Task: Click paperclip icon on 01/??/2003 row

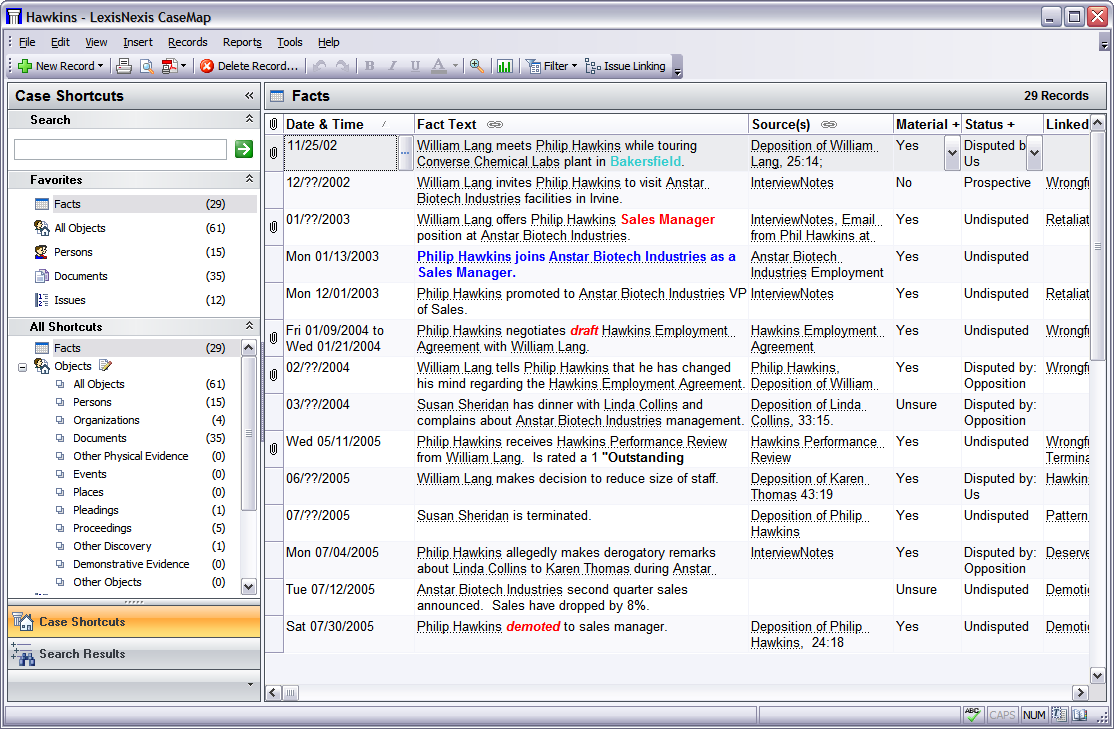Action: coord(274,227)
